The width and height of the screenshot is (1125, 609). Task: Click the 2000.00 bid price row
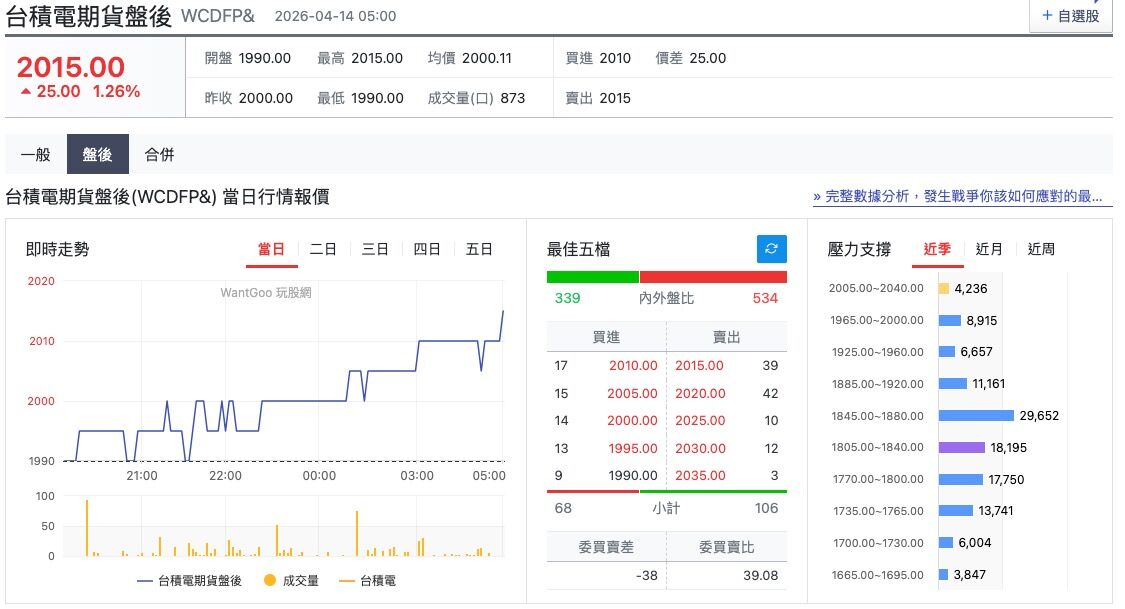(632, 421)
